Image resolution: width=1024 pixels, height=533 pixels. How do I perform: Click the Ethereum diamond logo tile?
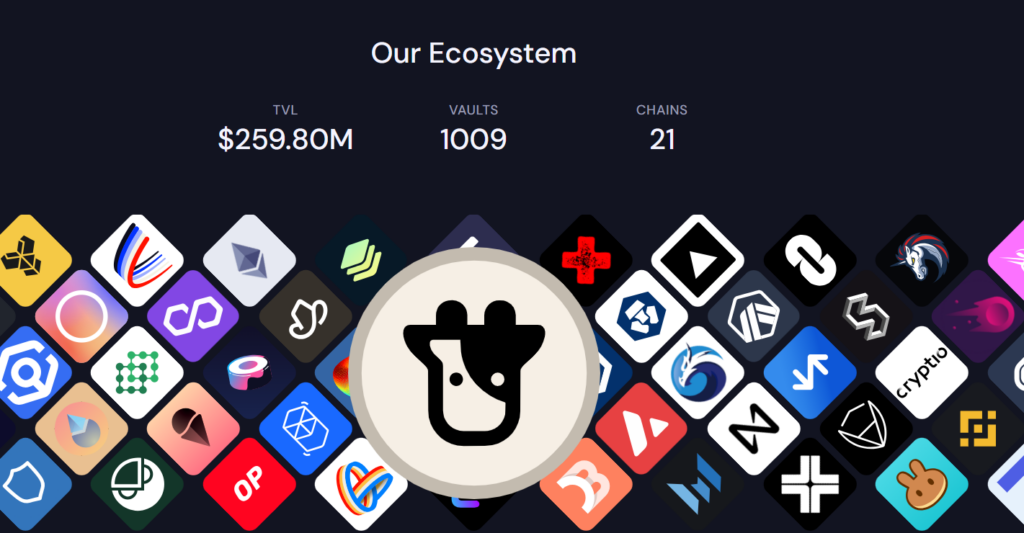(x=249, y=261)
